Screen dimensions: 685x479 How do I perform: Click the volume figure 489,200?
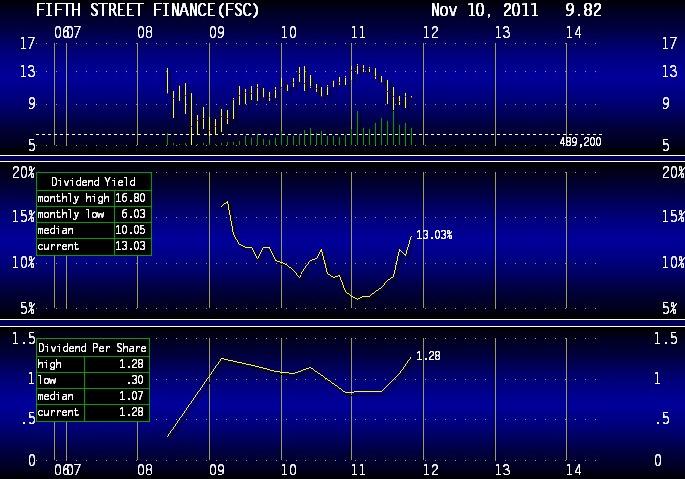581,142
